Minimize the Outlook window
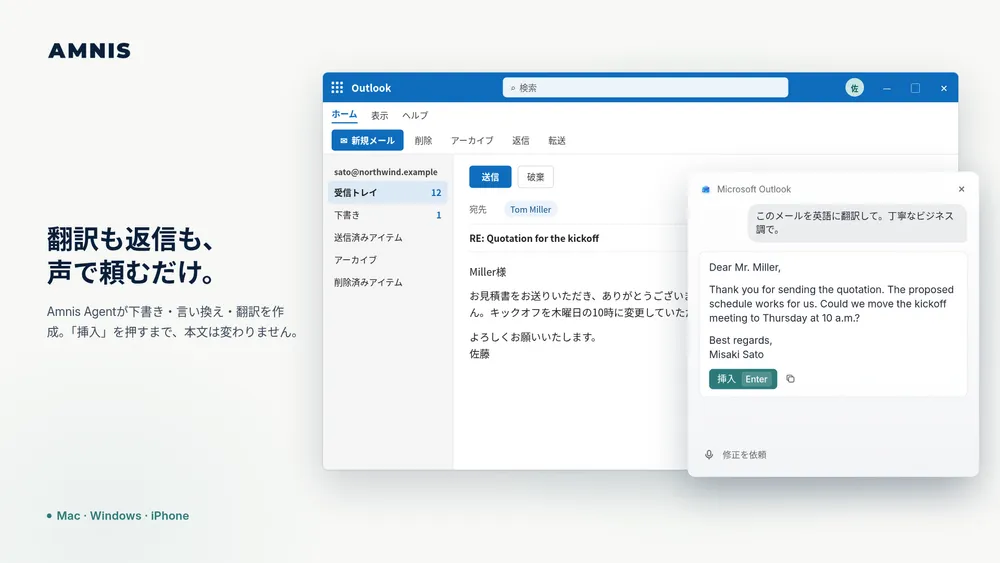1000x563 pixels. click(x=886, y=88)
